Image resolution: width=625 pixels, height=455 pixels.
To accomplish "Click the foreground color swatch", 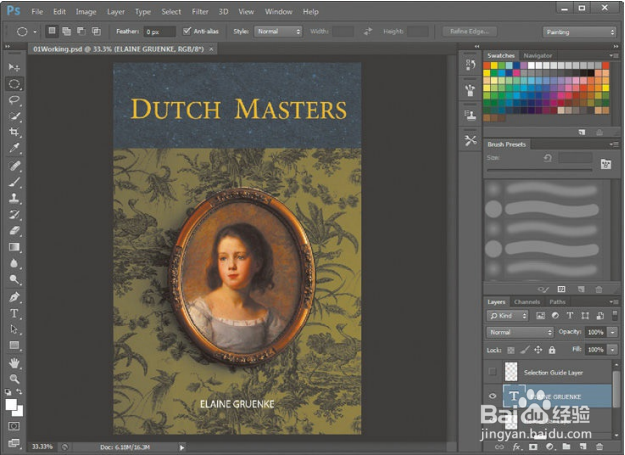I will pos(11,404).
